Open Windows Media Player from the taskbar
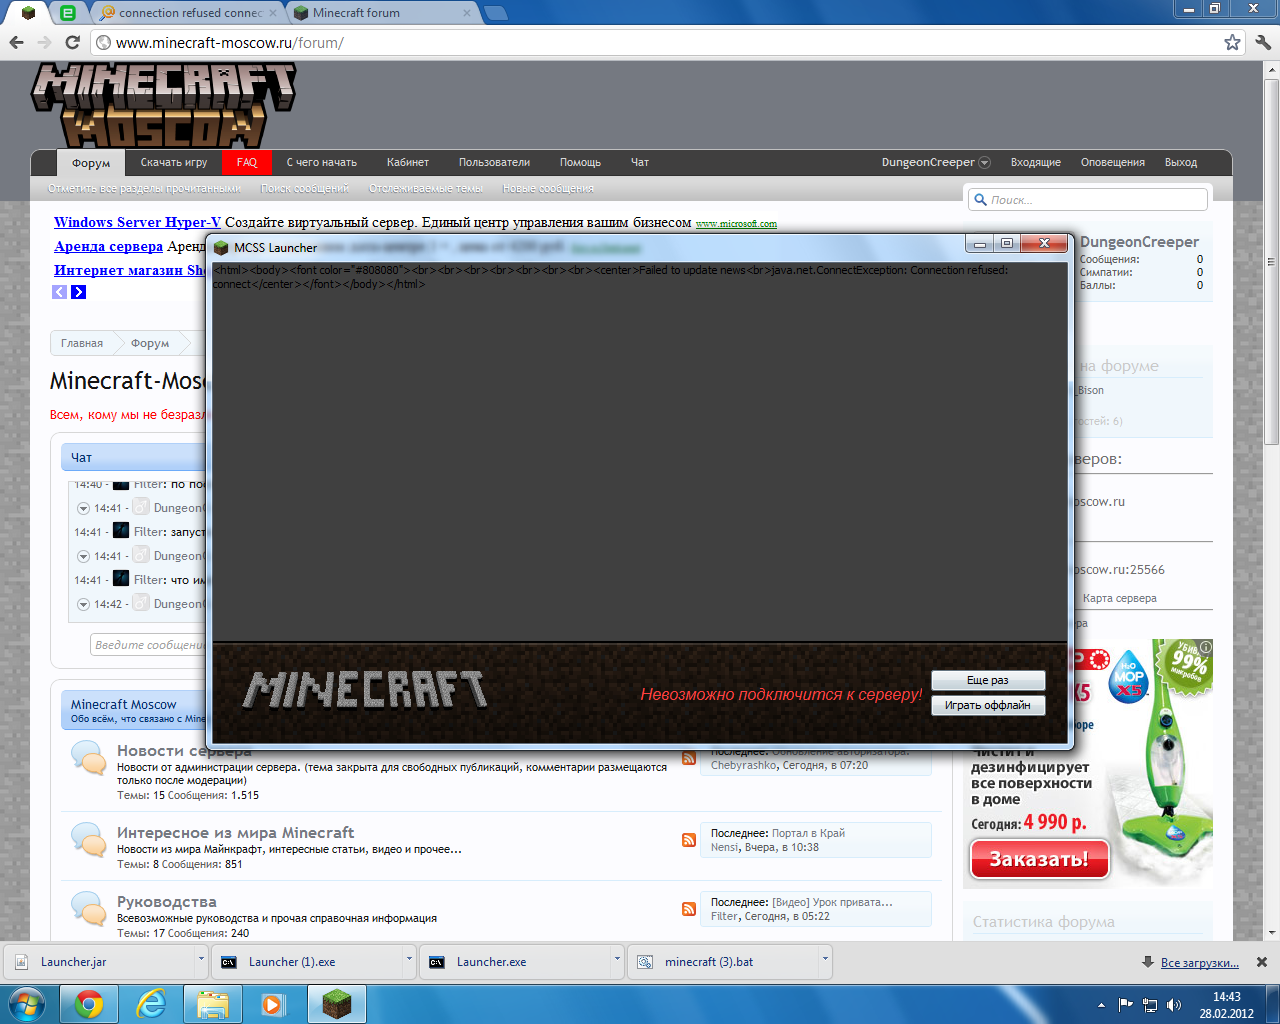The height and width of the screenshot is (1024, 1280). (274, 1004)
